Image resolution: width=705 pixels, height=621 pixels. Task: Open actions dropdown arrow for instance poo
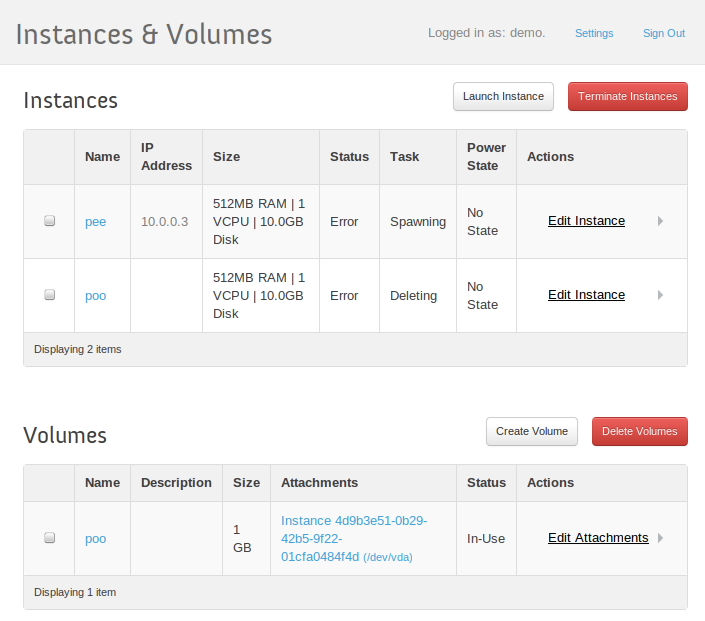coord(660,295)
